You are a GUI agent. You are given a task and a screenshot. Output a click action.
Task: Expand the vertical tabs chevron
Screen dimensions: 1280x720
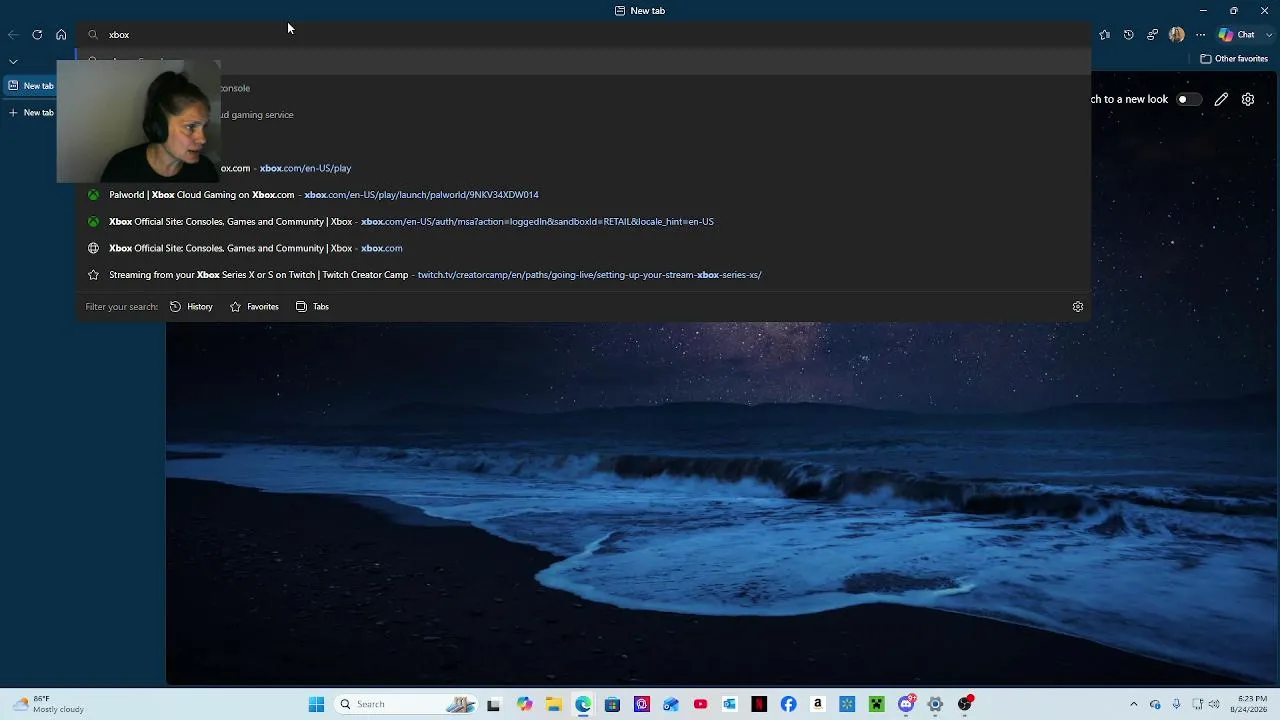[x=13, y=61]
